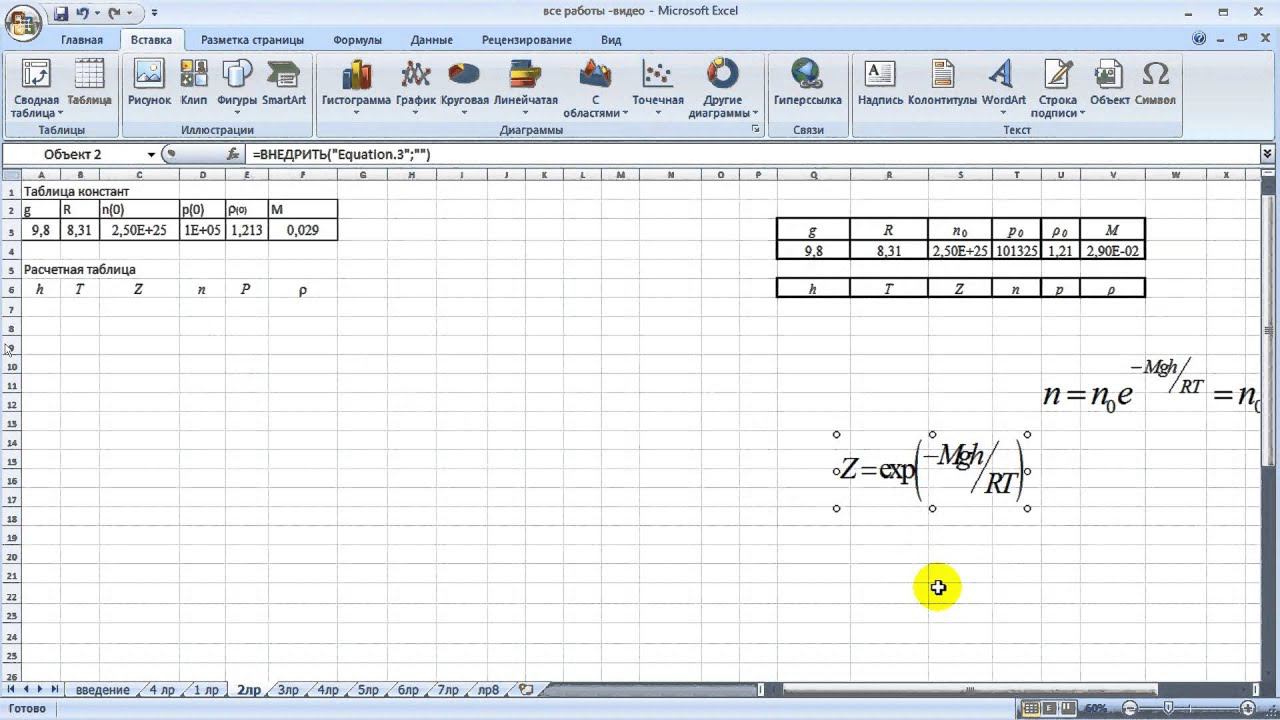
Task: Select cell with value 0,029
Action: point(303,230)
